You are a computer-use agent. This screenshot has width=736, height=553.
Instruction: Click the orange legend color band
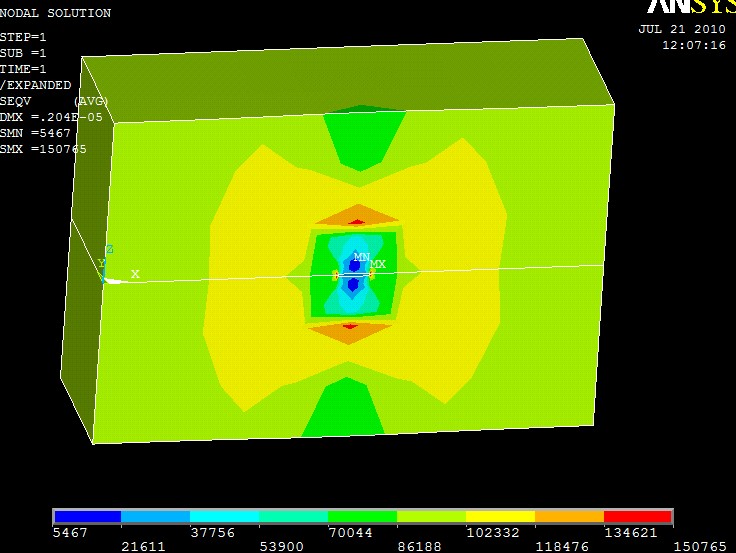569,517
